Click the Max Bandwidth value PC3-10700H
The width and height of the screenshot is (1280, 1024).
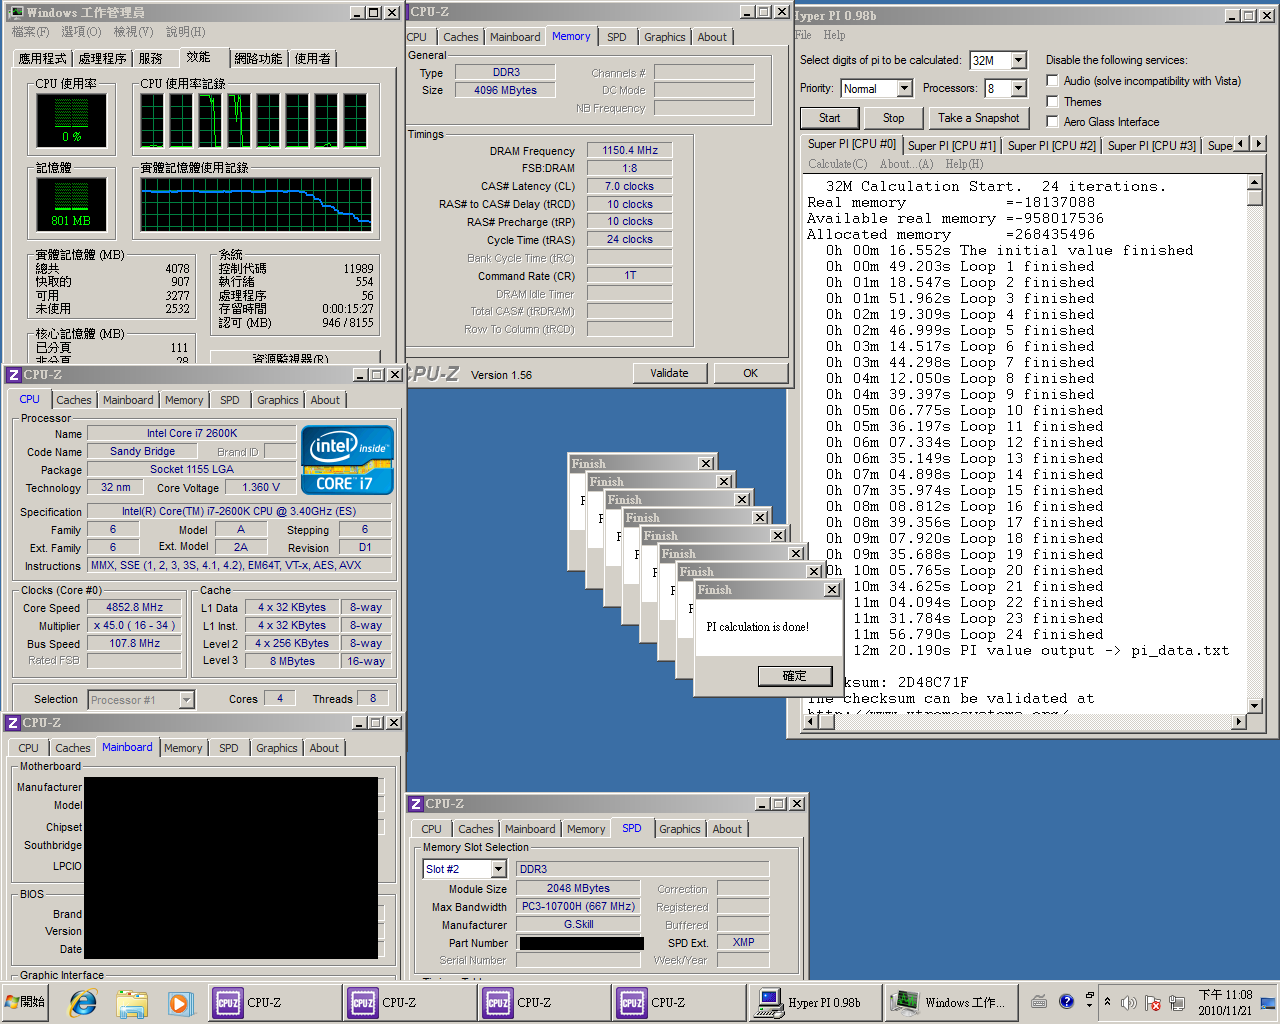coord(578,907)
